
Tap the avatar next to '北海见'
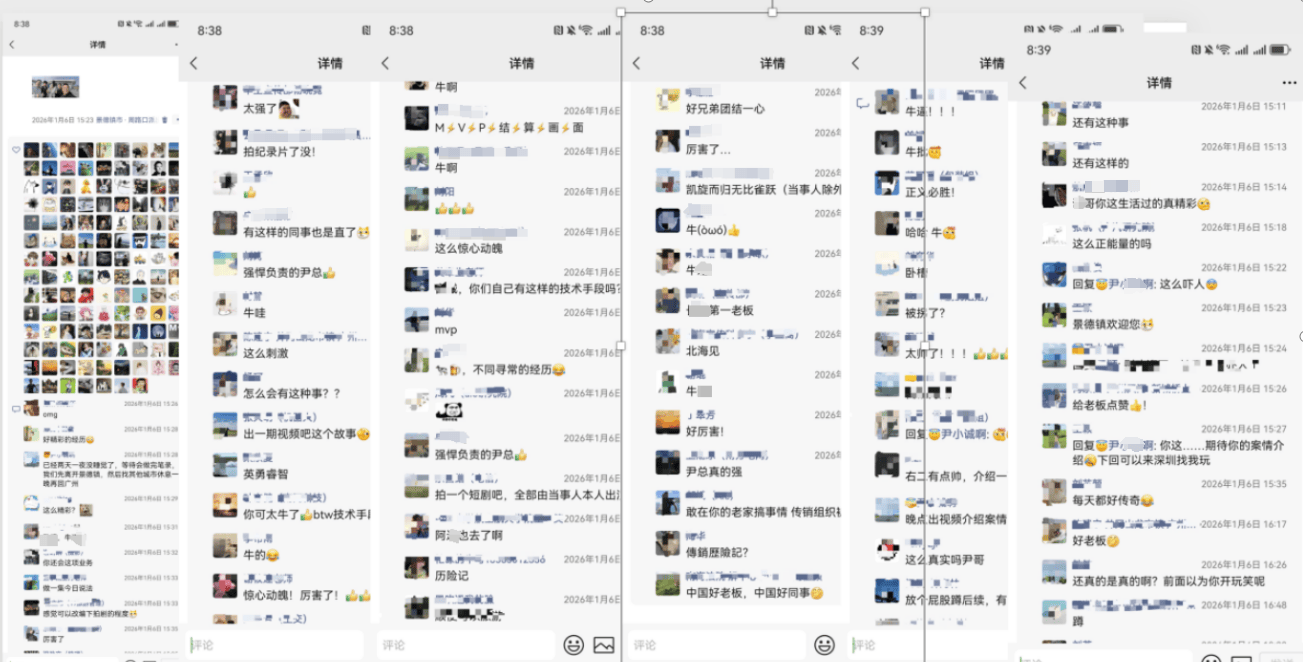click(668, 342)
